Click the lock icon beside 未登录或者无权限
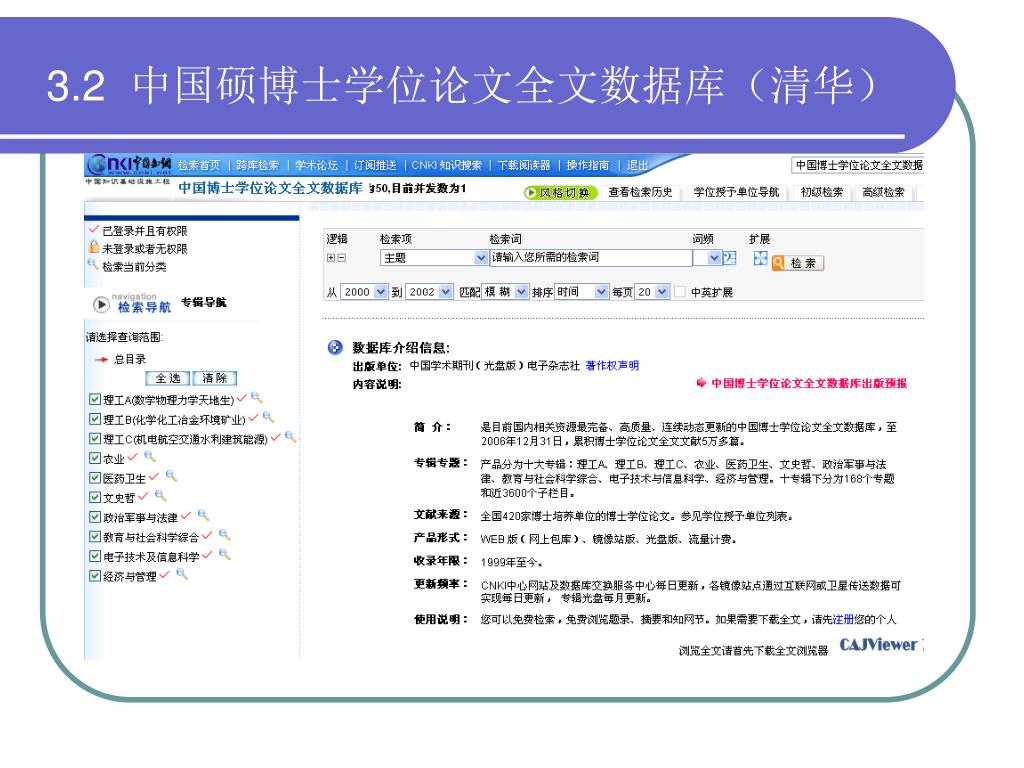 [x=94, y=247]
